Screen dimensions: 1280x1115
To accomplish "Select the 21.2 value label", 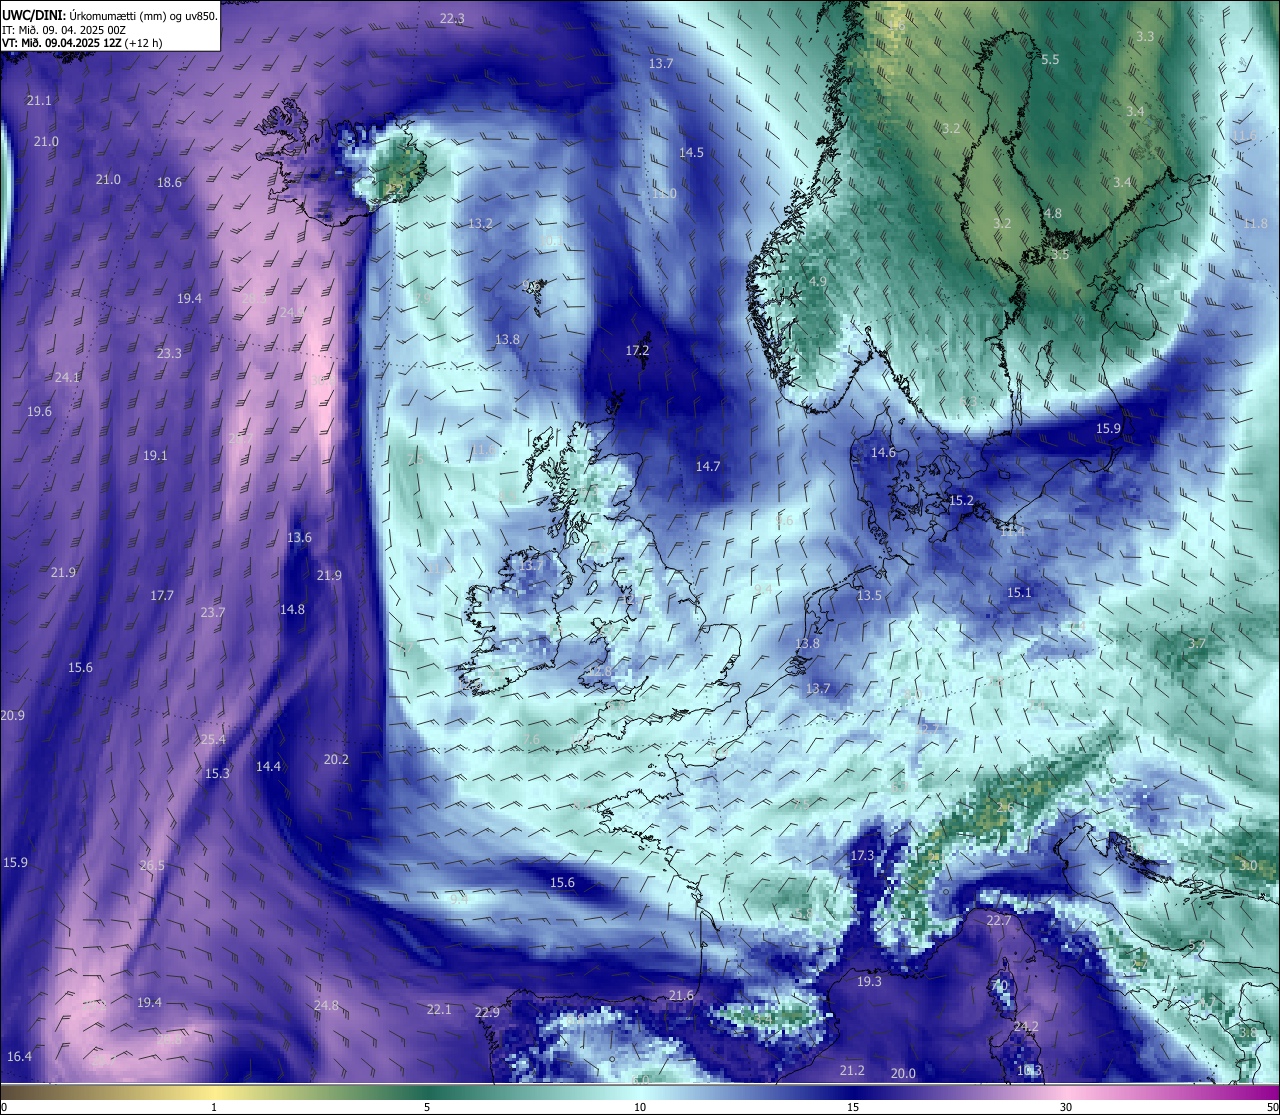I will coord(852,1071).
